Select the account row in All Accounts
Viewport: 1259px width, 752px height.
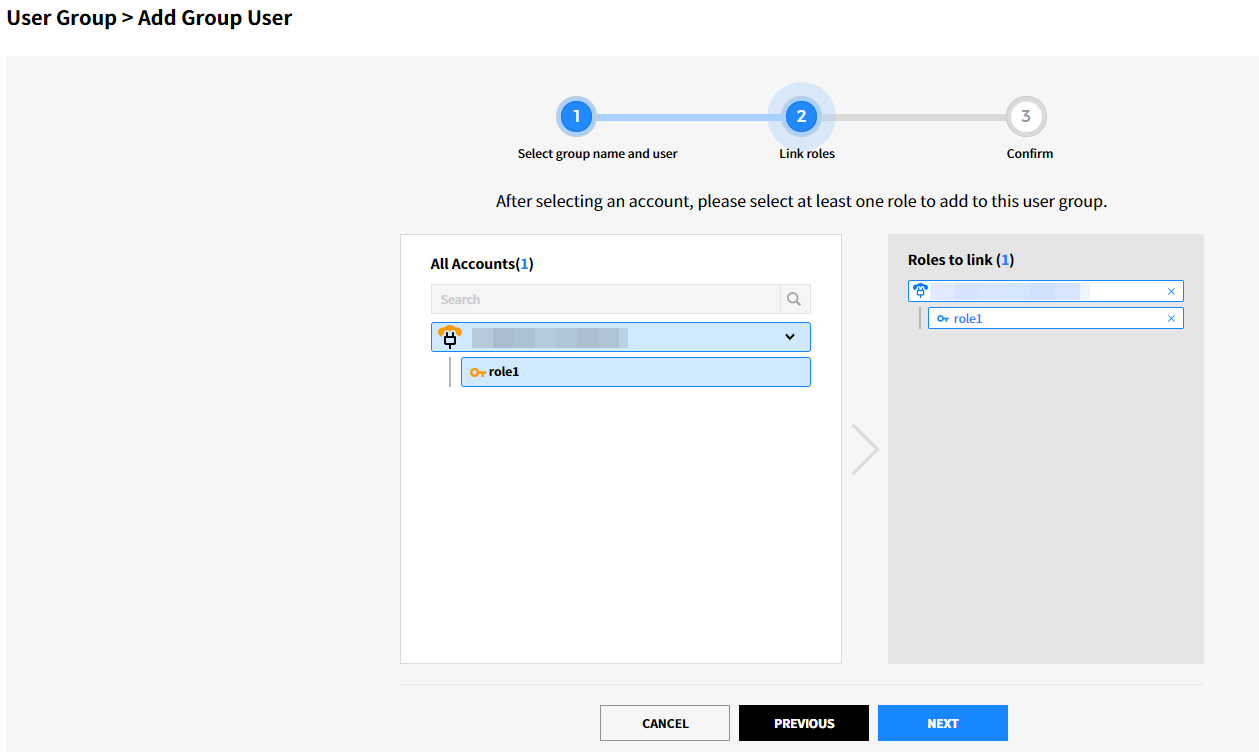[x=620, y=337]
